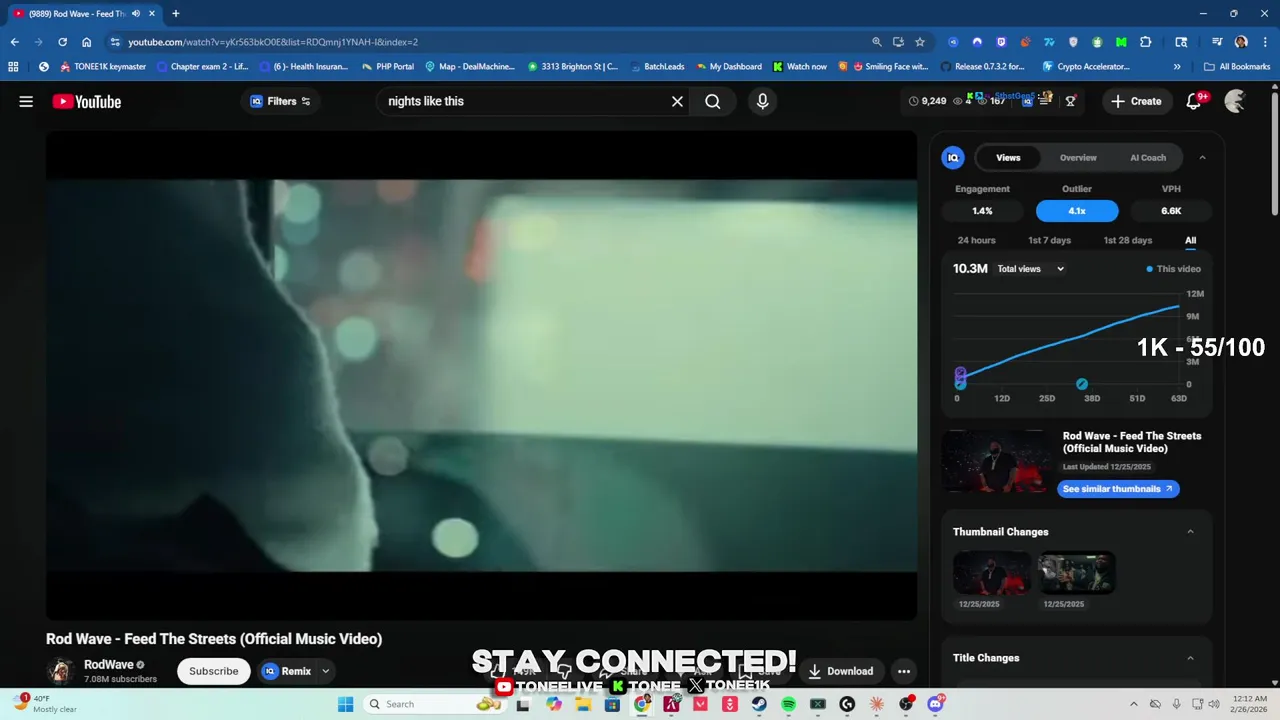Choose the 24 hours time range
Image resolution: width=1280 pixels, height=720 pixels.
tap(976, 240)
